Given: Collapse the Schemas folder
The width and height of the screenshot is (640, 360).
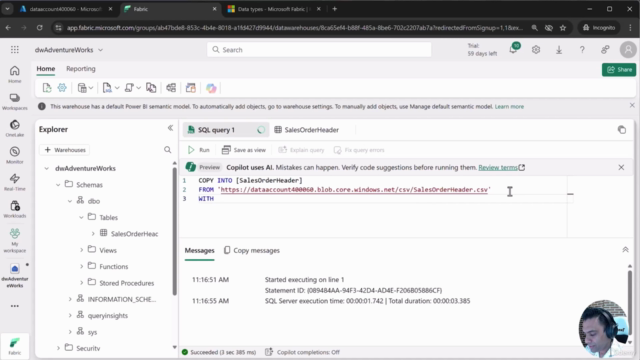Looking at the screenshot, I should 58,185.
